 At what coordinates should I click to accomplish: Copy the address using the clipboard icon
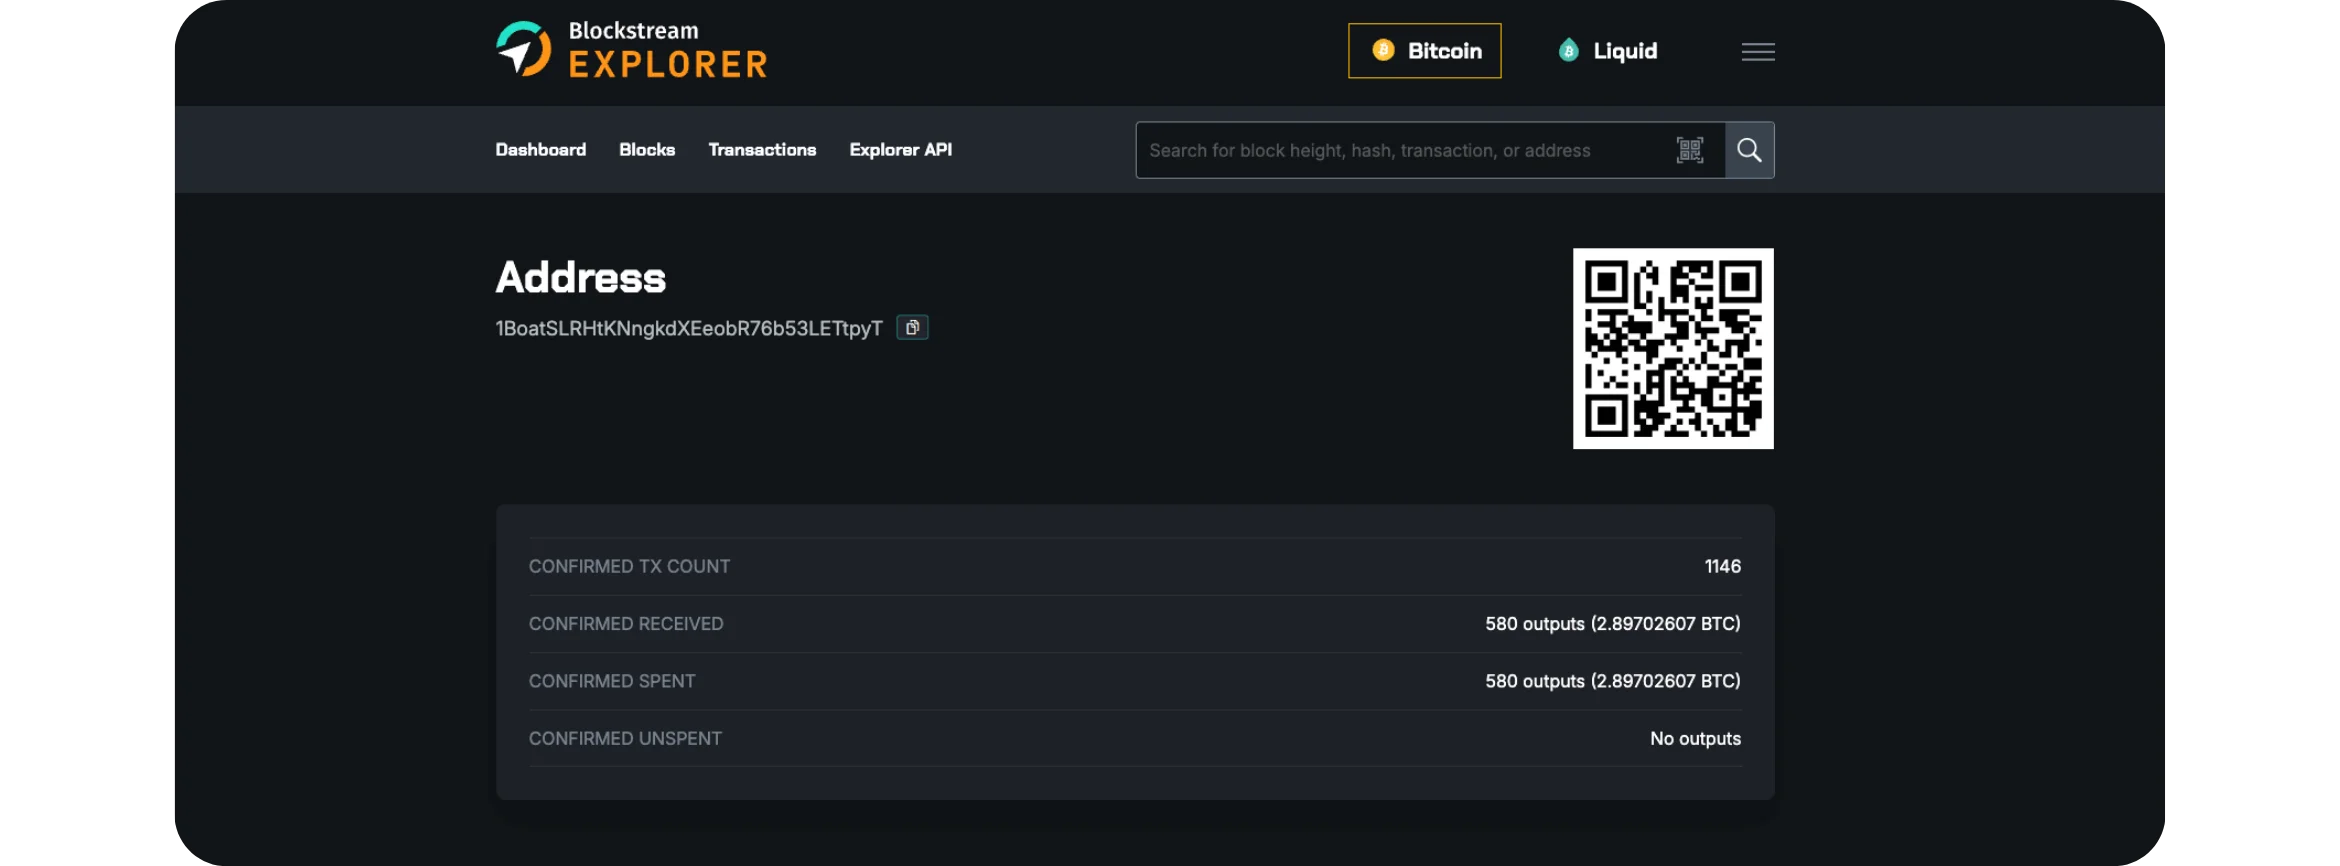912,328
